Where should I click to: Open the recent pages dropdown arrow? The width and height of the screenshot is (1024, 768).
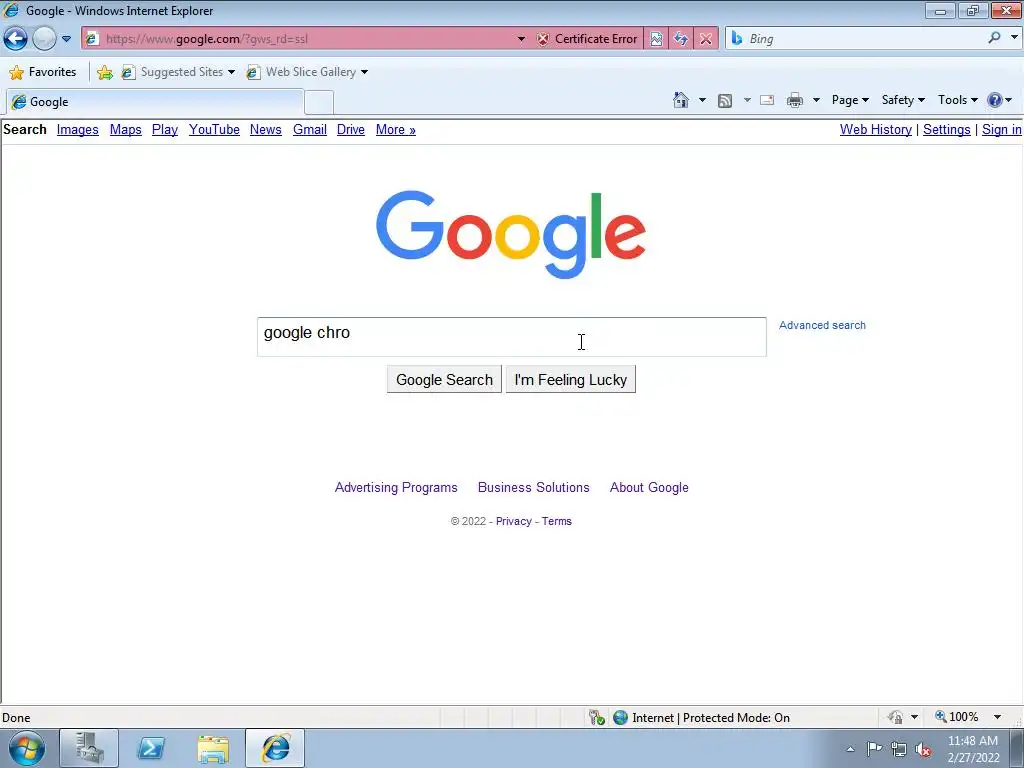tap(66, 39)
